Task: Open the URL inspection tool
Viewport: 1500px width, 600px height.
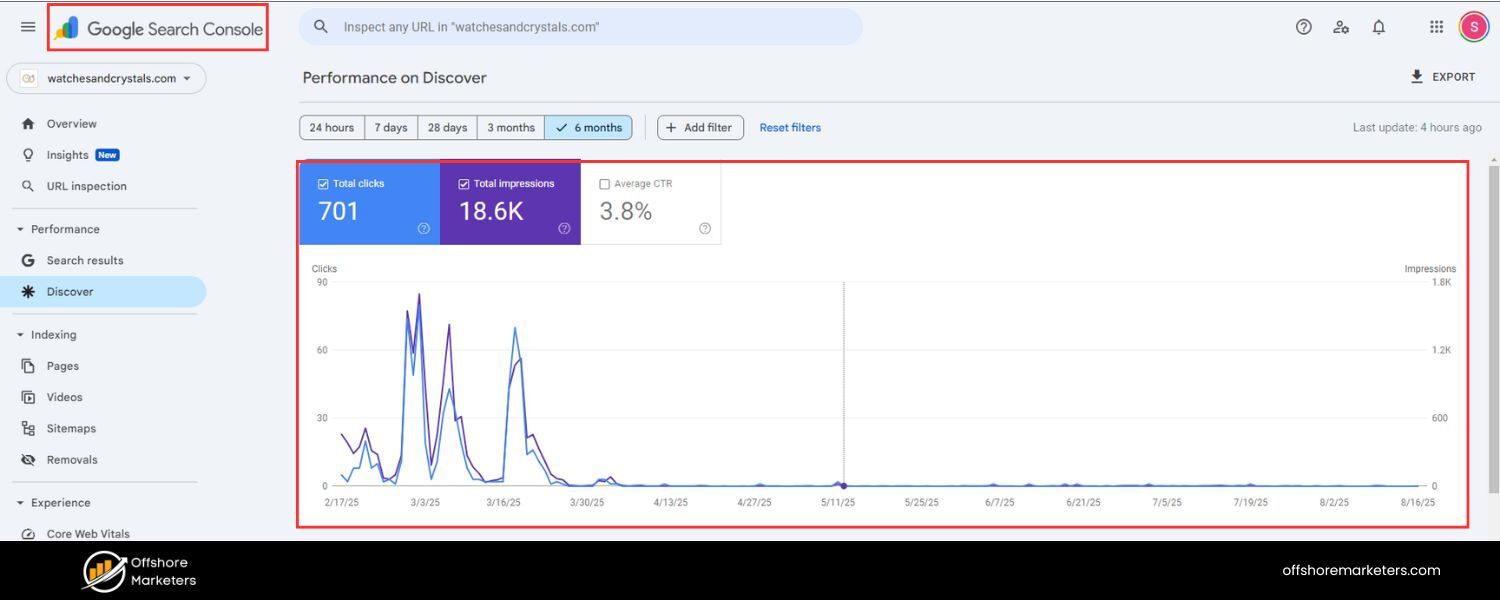Action: point(87,185)
